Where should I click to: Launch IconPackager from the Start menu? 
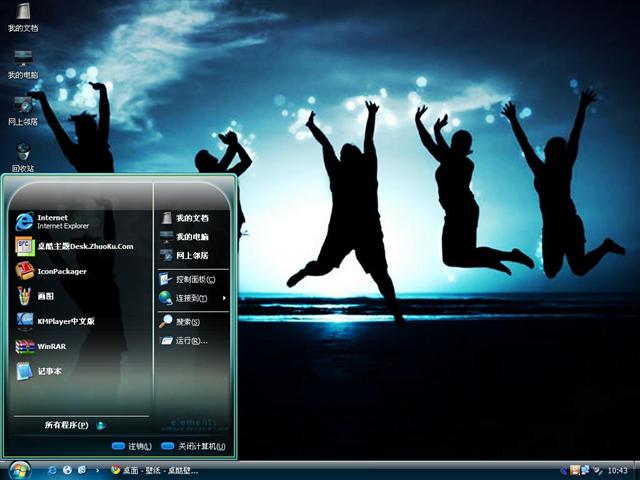(60, 271)
